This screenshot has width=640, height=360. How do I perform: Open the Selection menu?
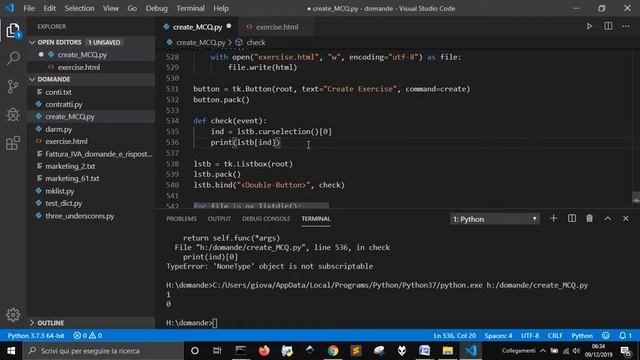[x=79, y=8]
